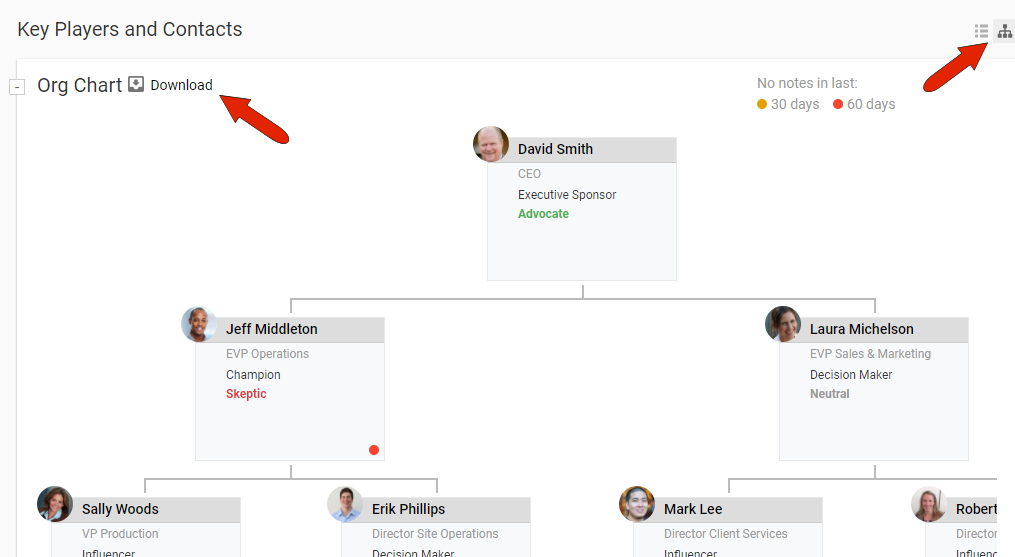Collapse the Org Chart section

click(17, 87)
